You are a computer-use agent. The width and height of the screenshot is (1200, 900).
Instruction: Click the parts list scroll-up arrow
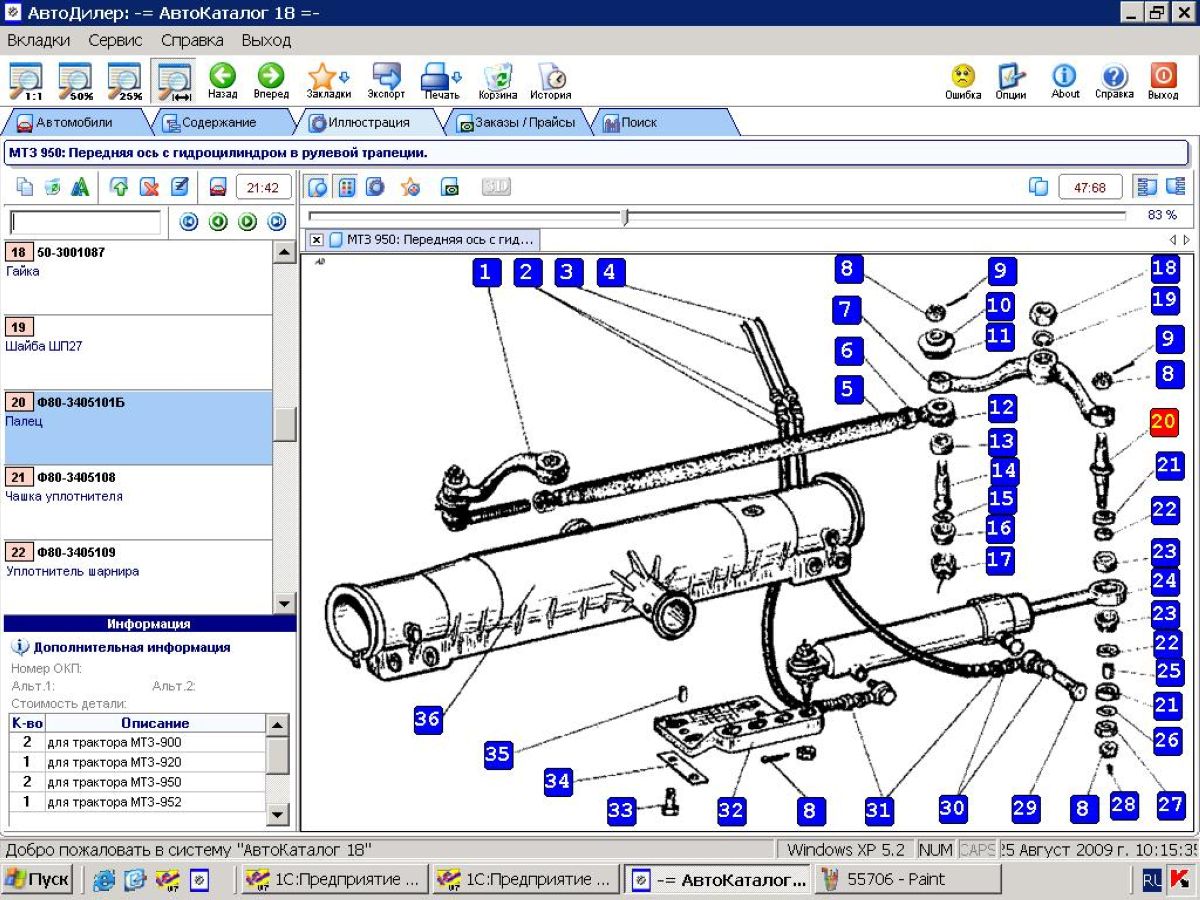(285, 252)
